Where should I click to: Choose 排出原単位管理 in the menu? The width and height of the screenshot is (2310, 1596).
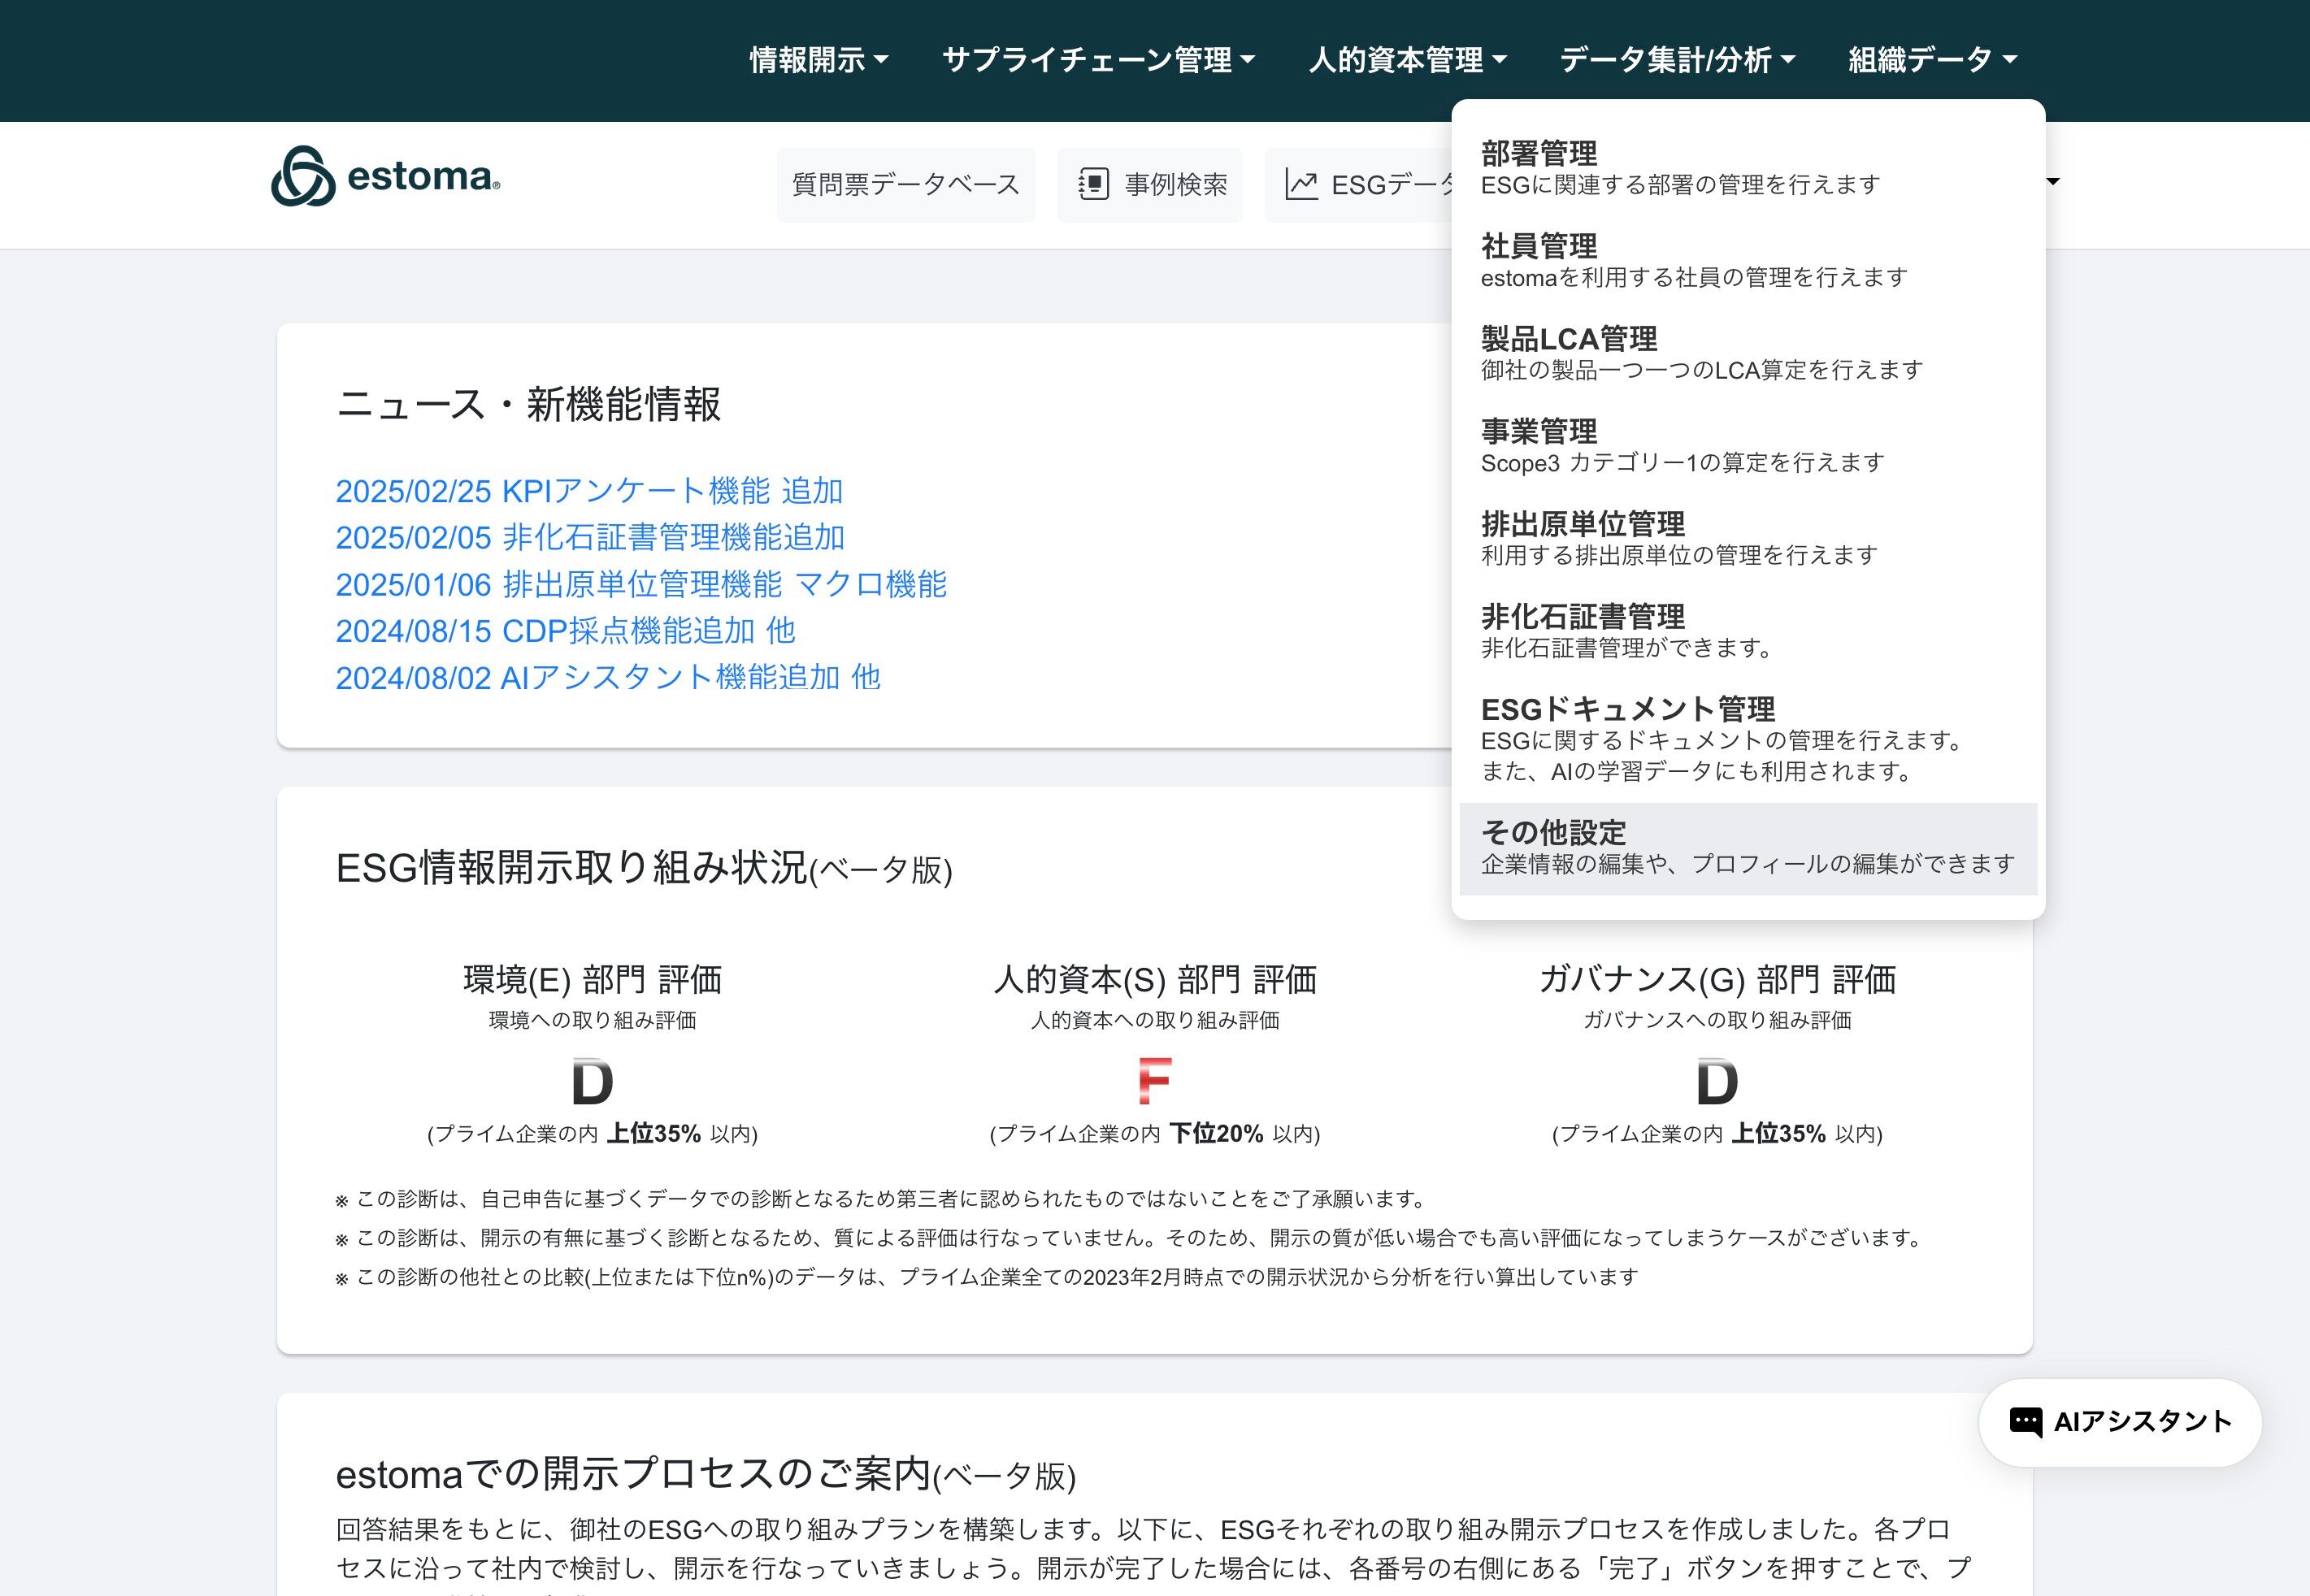click(1582, 524)
